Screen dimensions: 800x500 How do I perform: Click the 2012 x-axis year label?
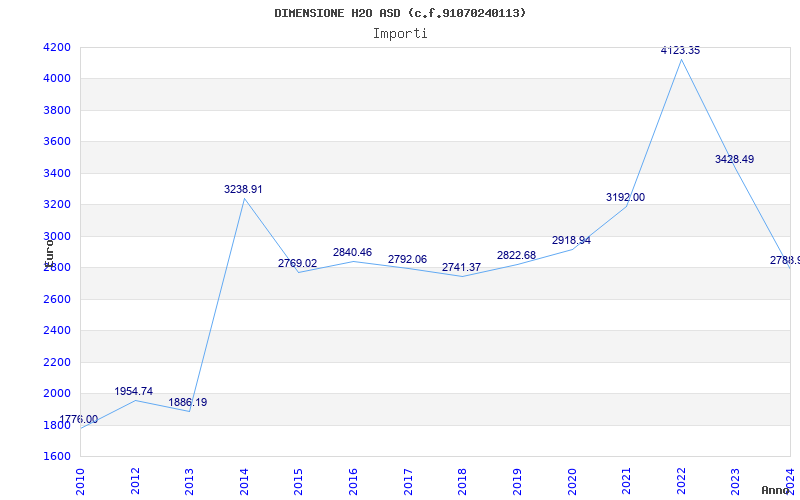[x=135, y=481]
